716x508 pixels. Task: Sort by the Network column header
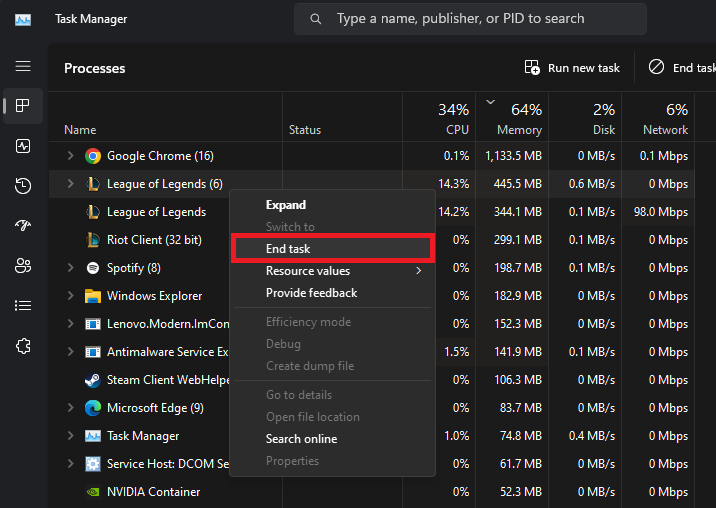tap(658, 117)
